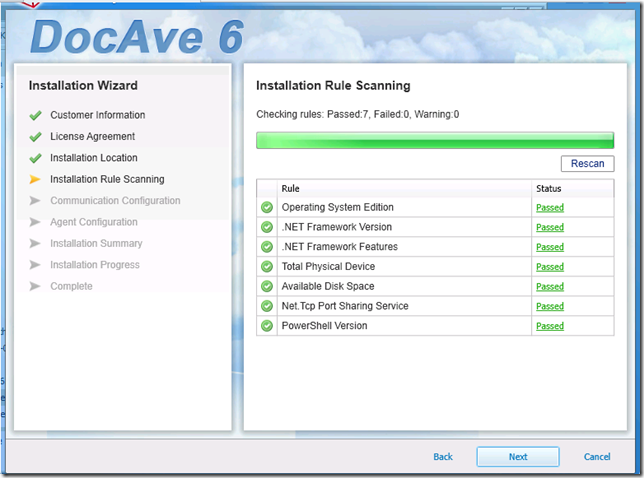The image size is (644, 478).
Task: Click the passed icon for .NET Framework Version
Action: pos(267,227)
